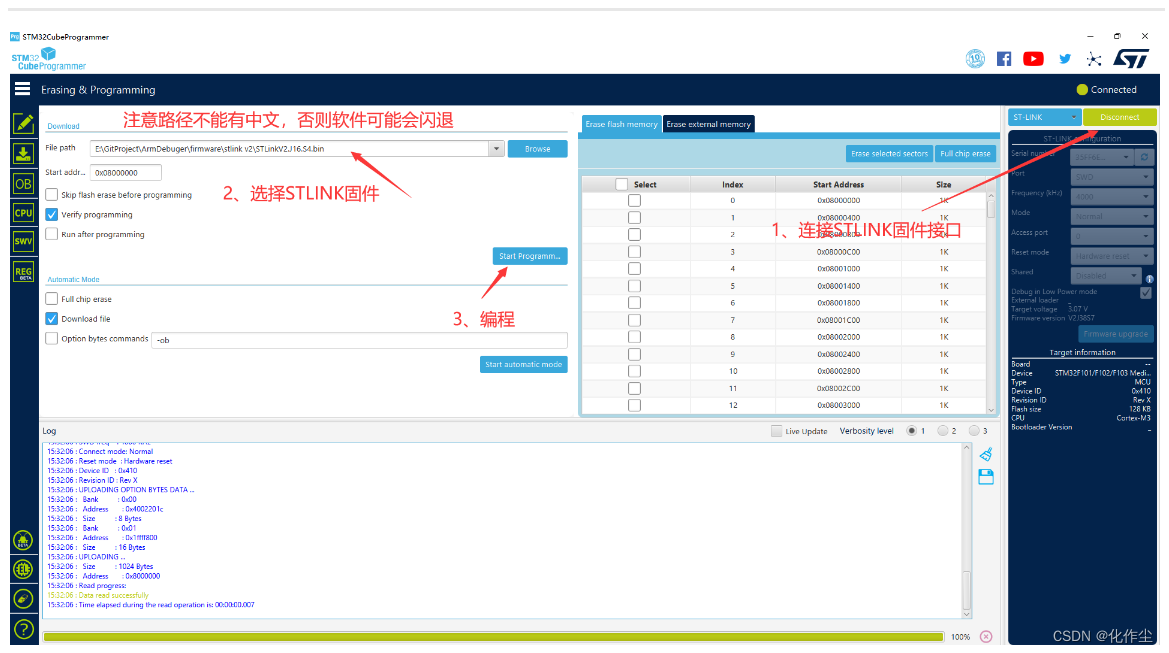This screenshot has width=1169, height=653.
Task: Expand the File path dropdown arrow
Action: coord(497,148)
